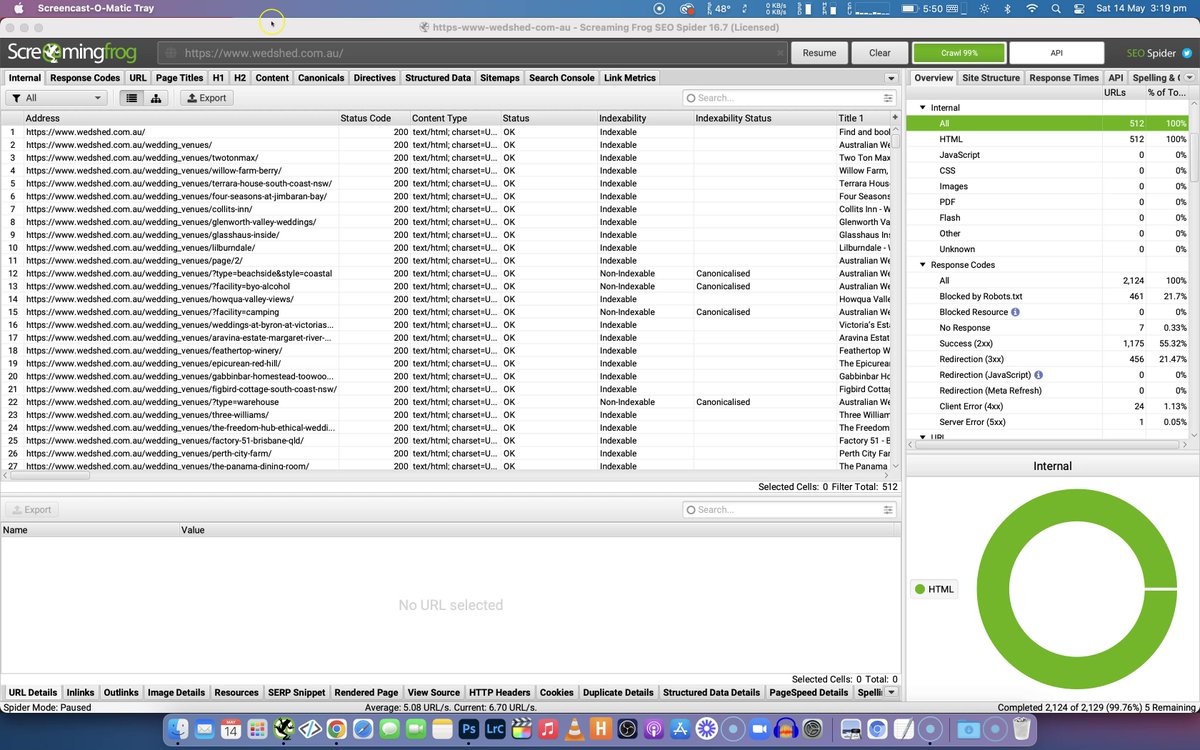This screenshot has height=750, width=1200.
Task: Open Google Chrome from the dock
Action: (337, 729)
